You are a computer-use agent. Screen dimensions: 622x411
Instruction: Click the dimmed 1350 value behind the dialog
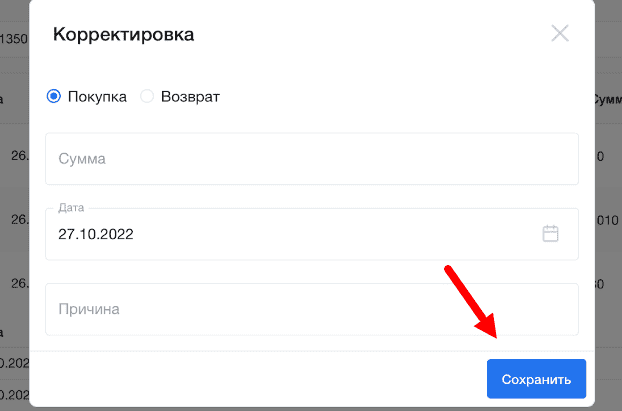tap(14, 39)
